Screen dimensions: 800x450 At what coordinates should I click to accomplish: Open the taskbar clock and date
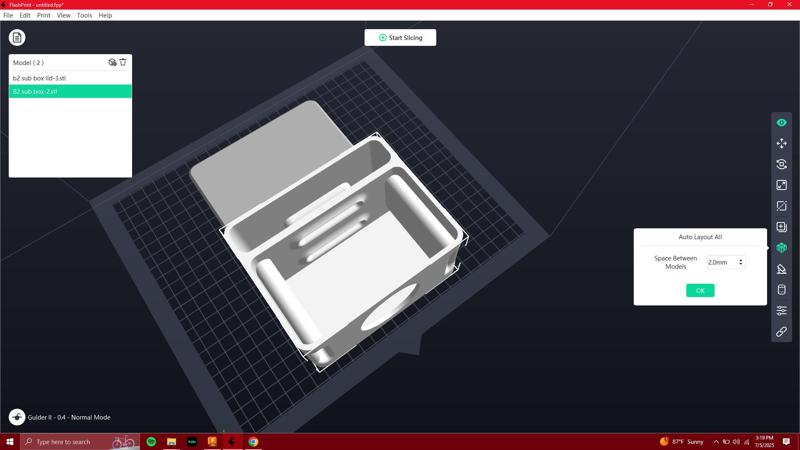tap(765, 442)
